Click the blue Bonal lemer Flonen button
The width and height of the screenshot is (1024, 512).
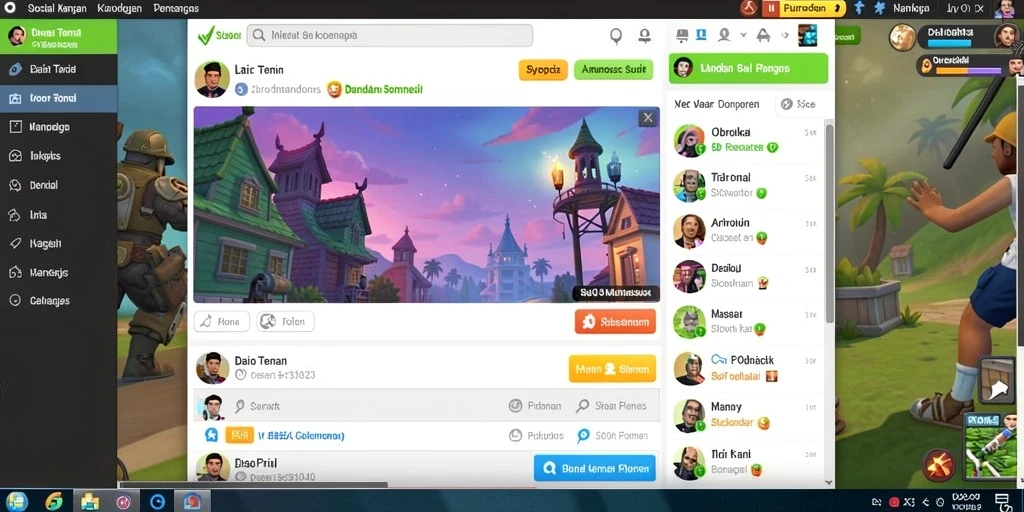(x=594, y=468)
